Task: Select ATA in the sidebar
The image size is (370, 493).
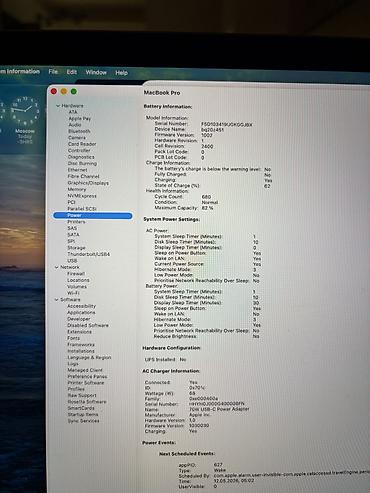Action: pyautogui.click(x=73, y=112)
